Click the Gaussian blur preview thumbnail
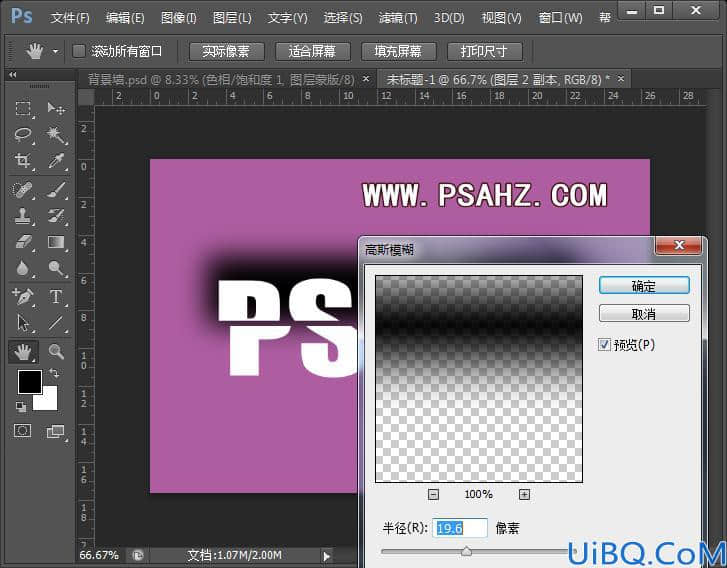Image resolution: width=727 pixels, height=568 pixels. coord(478,379)
